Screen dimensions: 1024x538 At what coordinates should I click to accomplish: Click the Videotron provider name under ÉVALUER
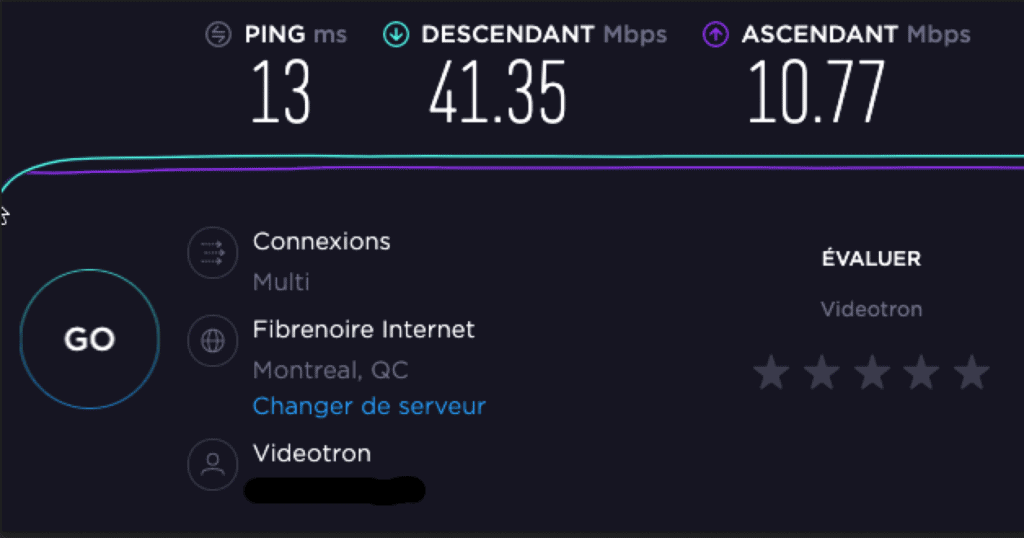[871, 309]
